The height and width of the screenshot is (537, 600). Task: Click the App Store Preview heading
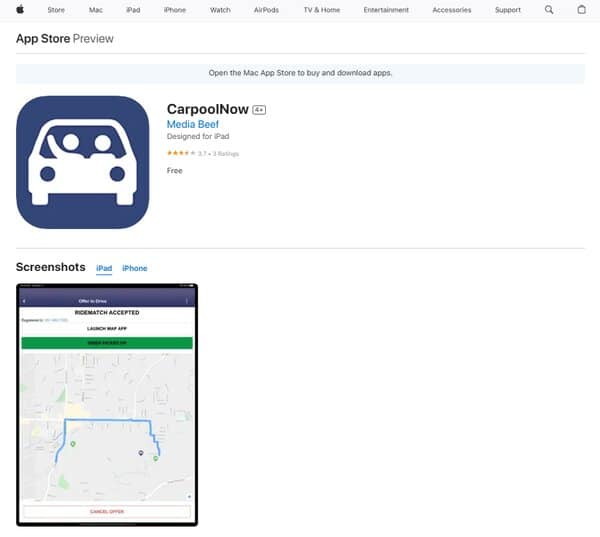[x=65, y=39]
